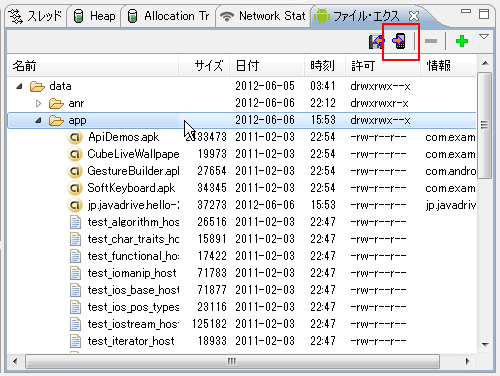Image resolution: width=500 pixels, height=376 pixels.
Task: Sort by the 名前 column header
Action: [x=93, y=66]
